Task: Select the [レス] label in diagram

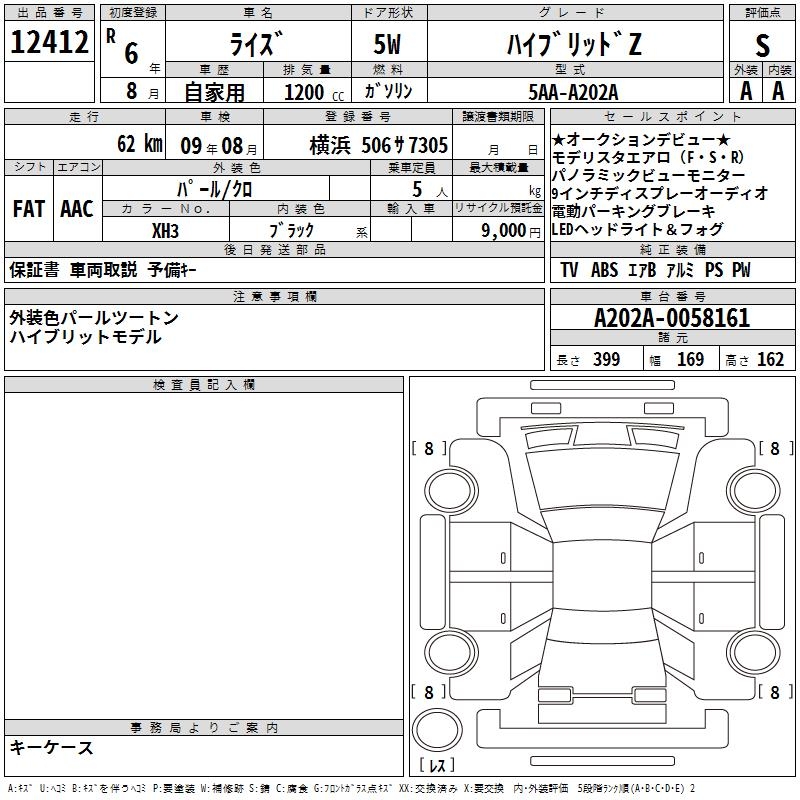Action: [x=437, y=765]
